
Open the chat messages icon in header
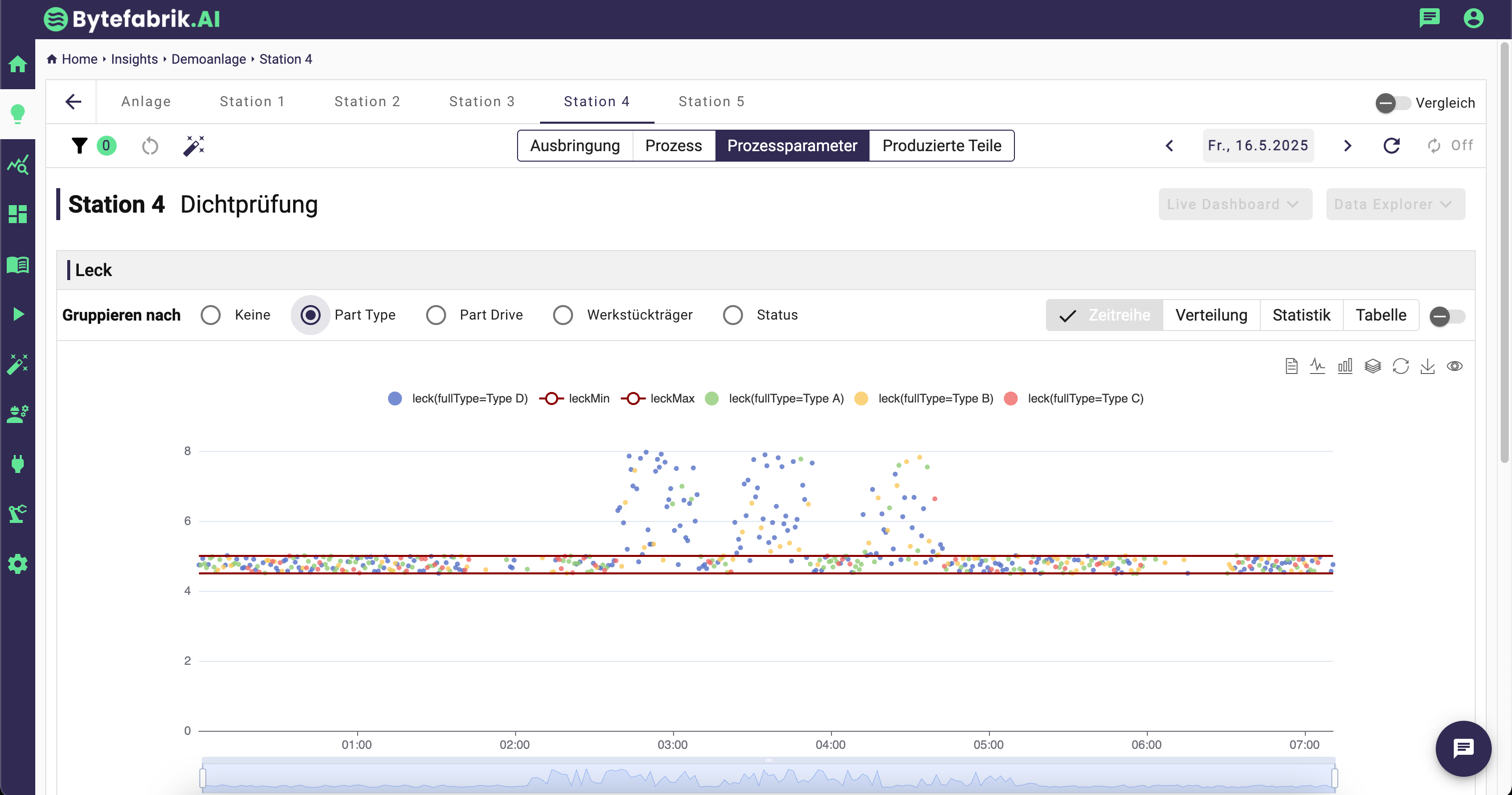point(1430,18)
